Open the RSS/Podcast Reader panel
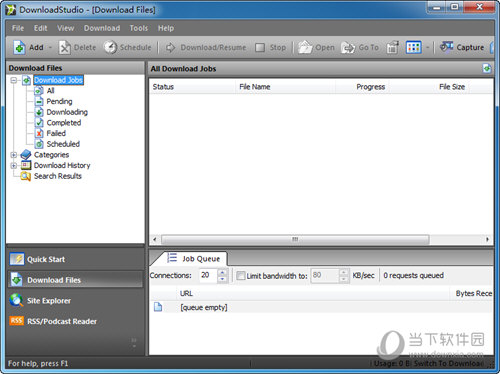This screenshot has height=374, width=500. (76, 321)
